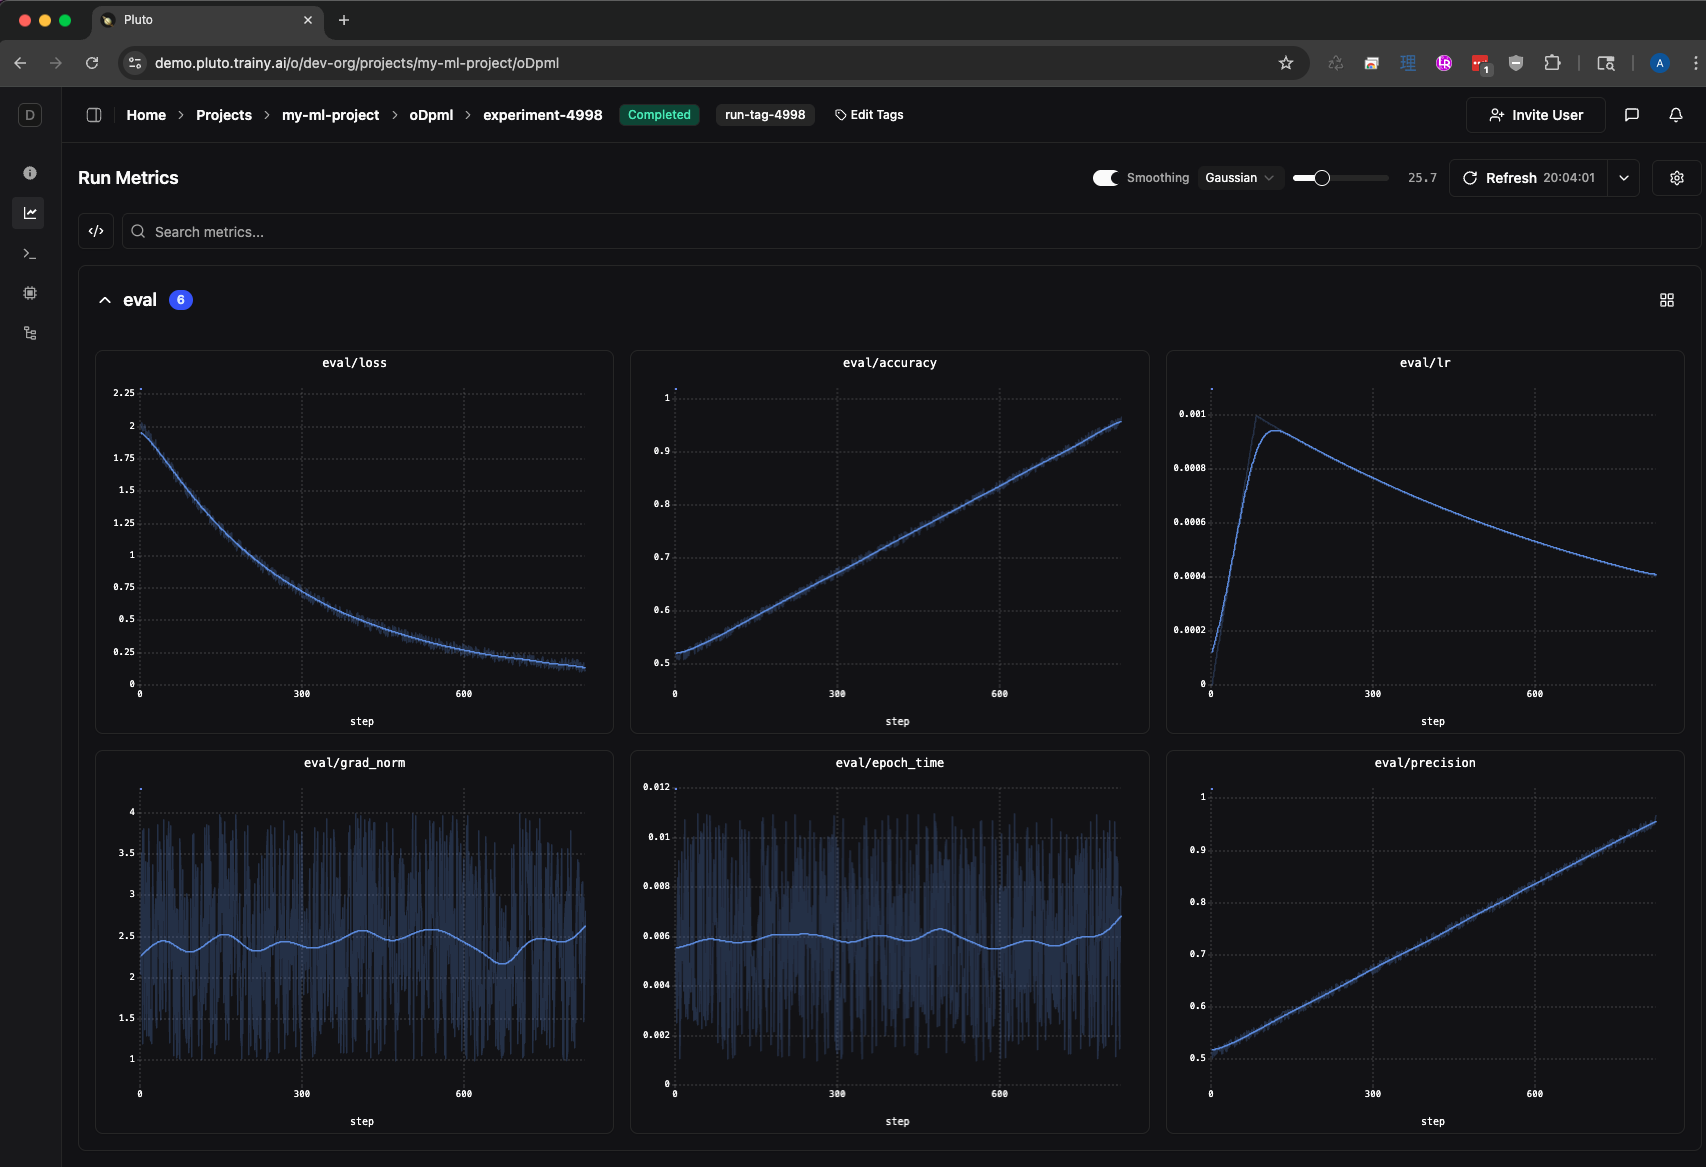Select the metrics chart sidebar icon

30,213
